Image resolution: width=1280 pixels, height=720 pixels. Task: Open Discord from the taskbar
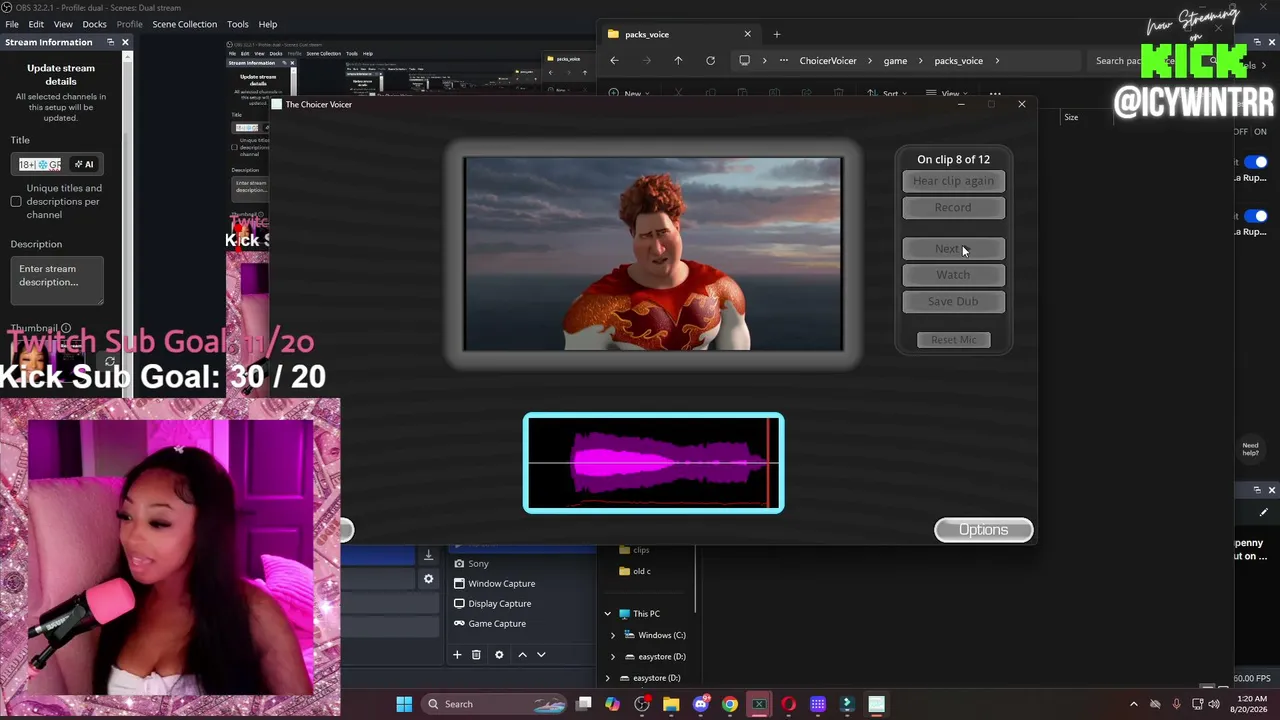pyautogui.click(x=700, y=704)
